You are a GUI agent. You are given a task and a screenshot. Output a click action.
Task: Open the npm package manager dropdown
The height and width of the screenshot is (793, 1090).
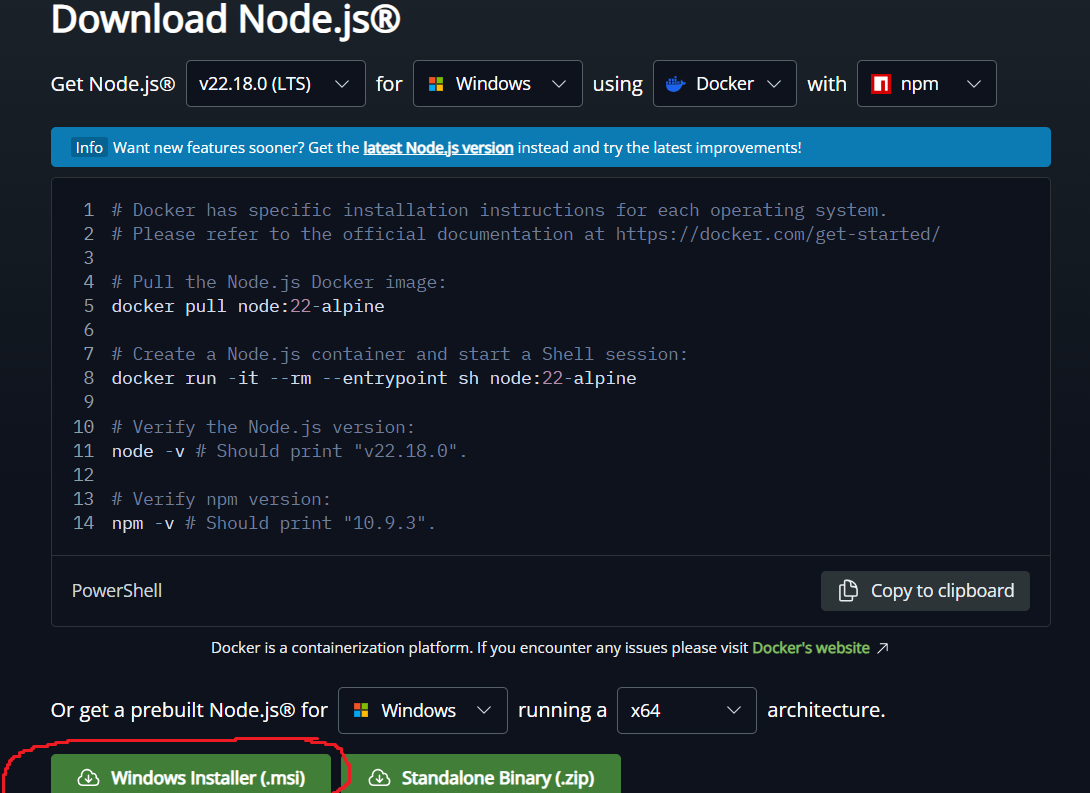tap(926, 83)
